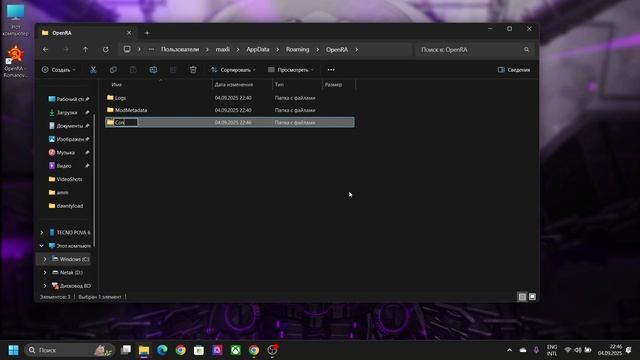Open the Создать dropdown
Screen dimensions: 640x360
click(59, 70)
